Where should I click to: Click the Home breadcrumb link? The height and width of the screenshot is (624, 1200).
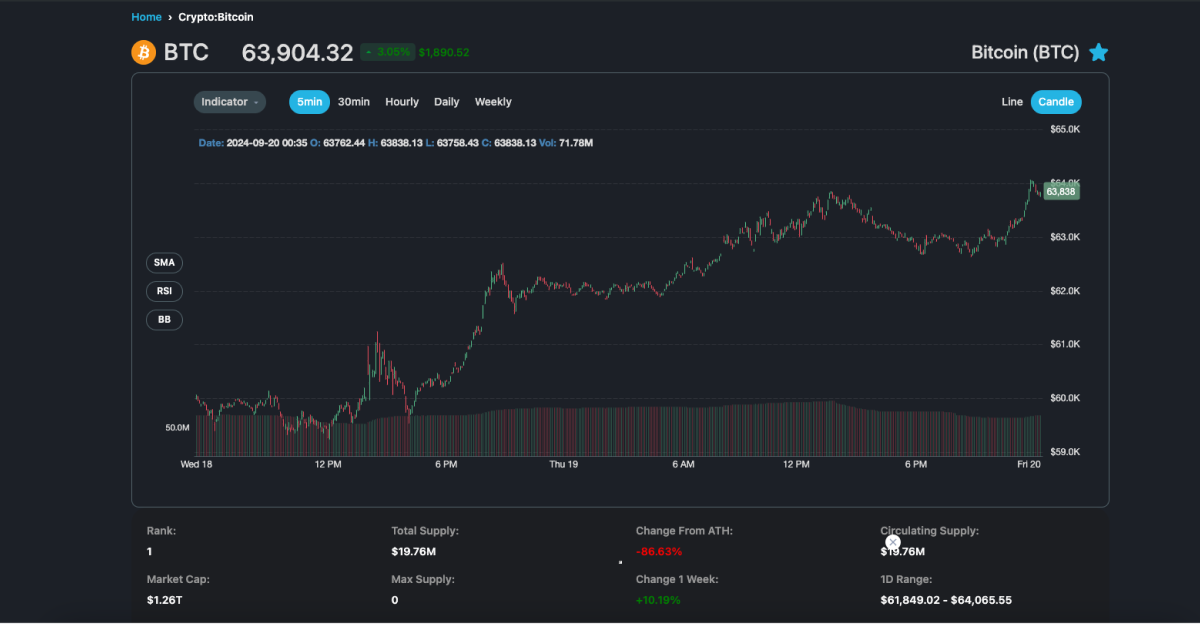point(146,16)
